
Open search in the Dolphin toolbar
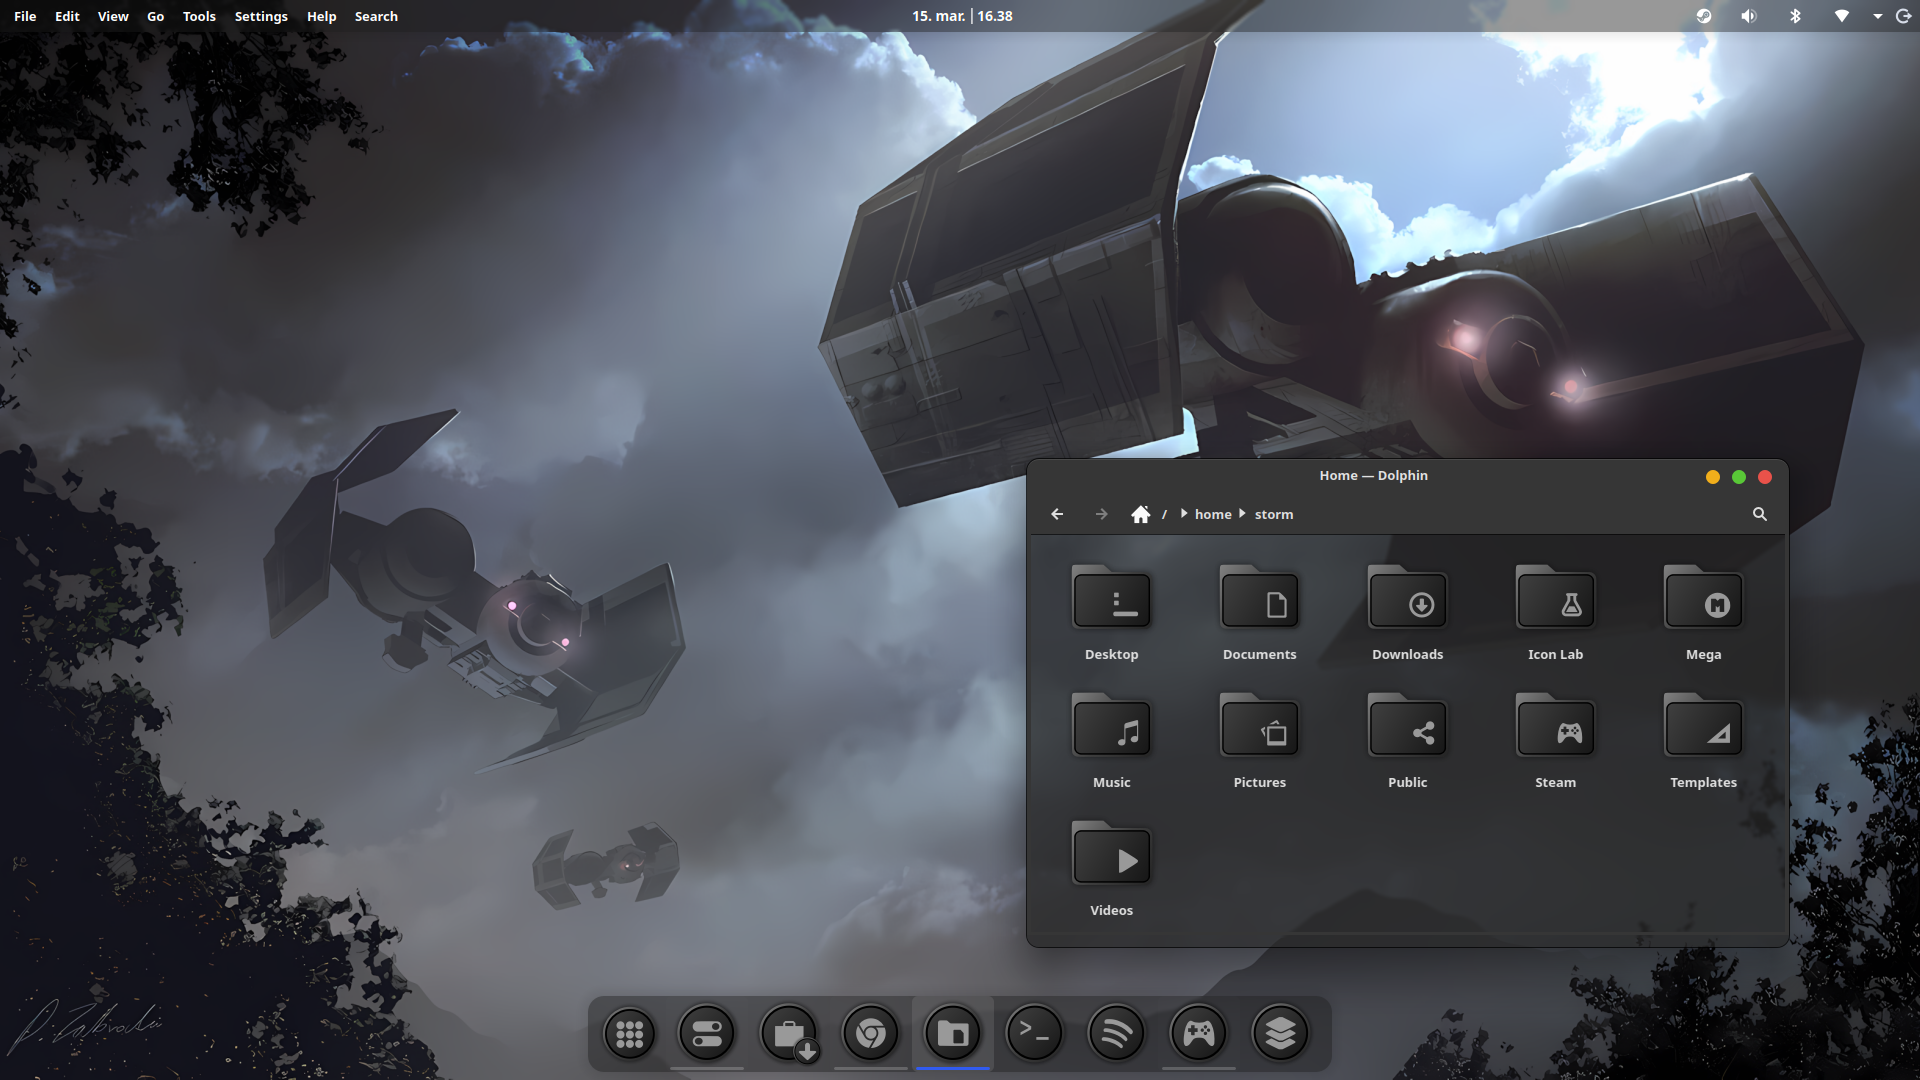point(1760,514)
